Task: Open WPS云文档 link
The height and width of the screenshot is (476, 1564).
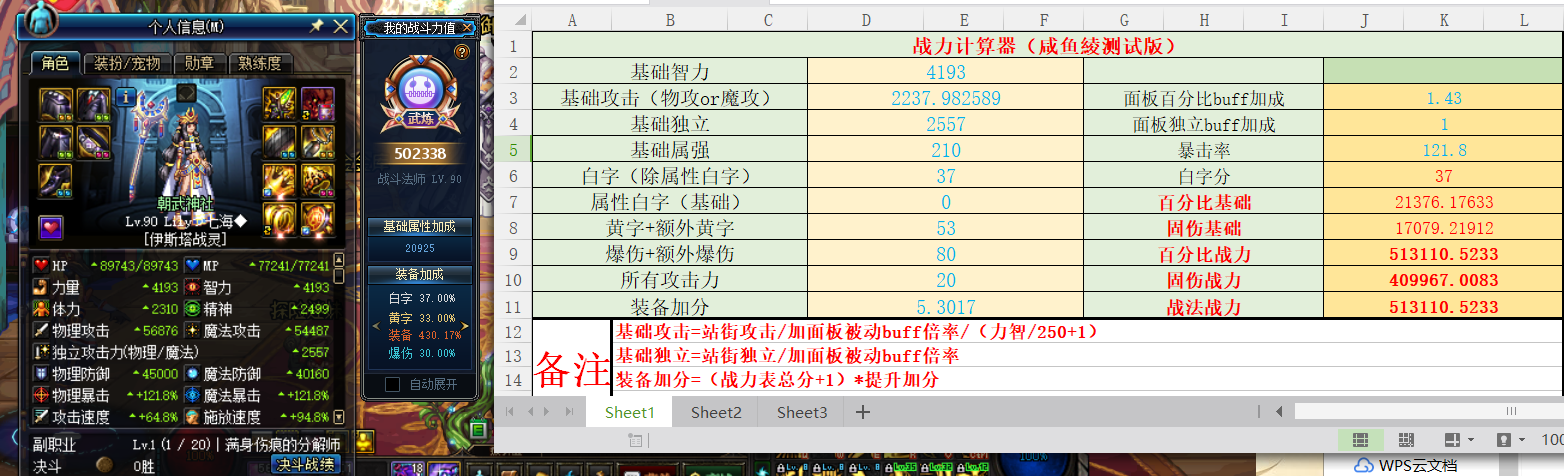Action: coord(1405,465)
